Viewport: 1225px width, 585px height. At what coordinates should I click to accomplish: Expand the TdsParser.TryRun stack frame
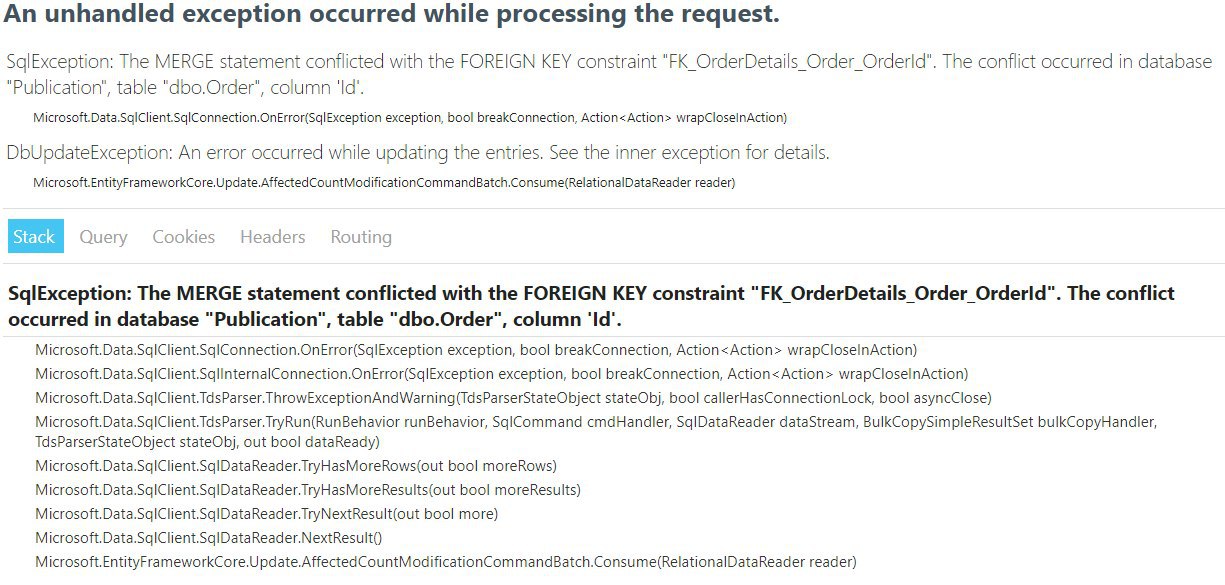(x=596, y=431)
